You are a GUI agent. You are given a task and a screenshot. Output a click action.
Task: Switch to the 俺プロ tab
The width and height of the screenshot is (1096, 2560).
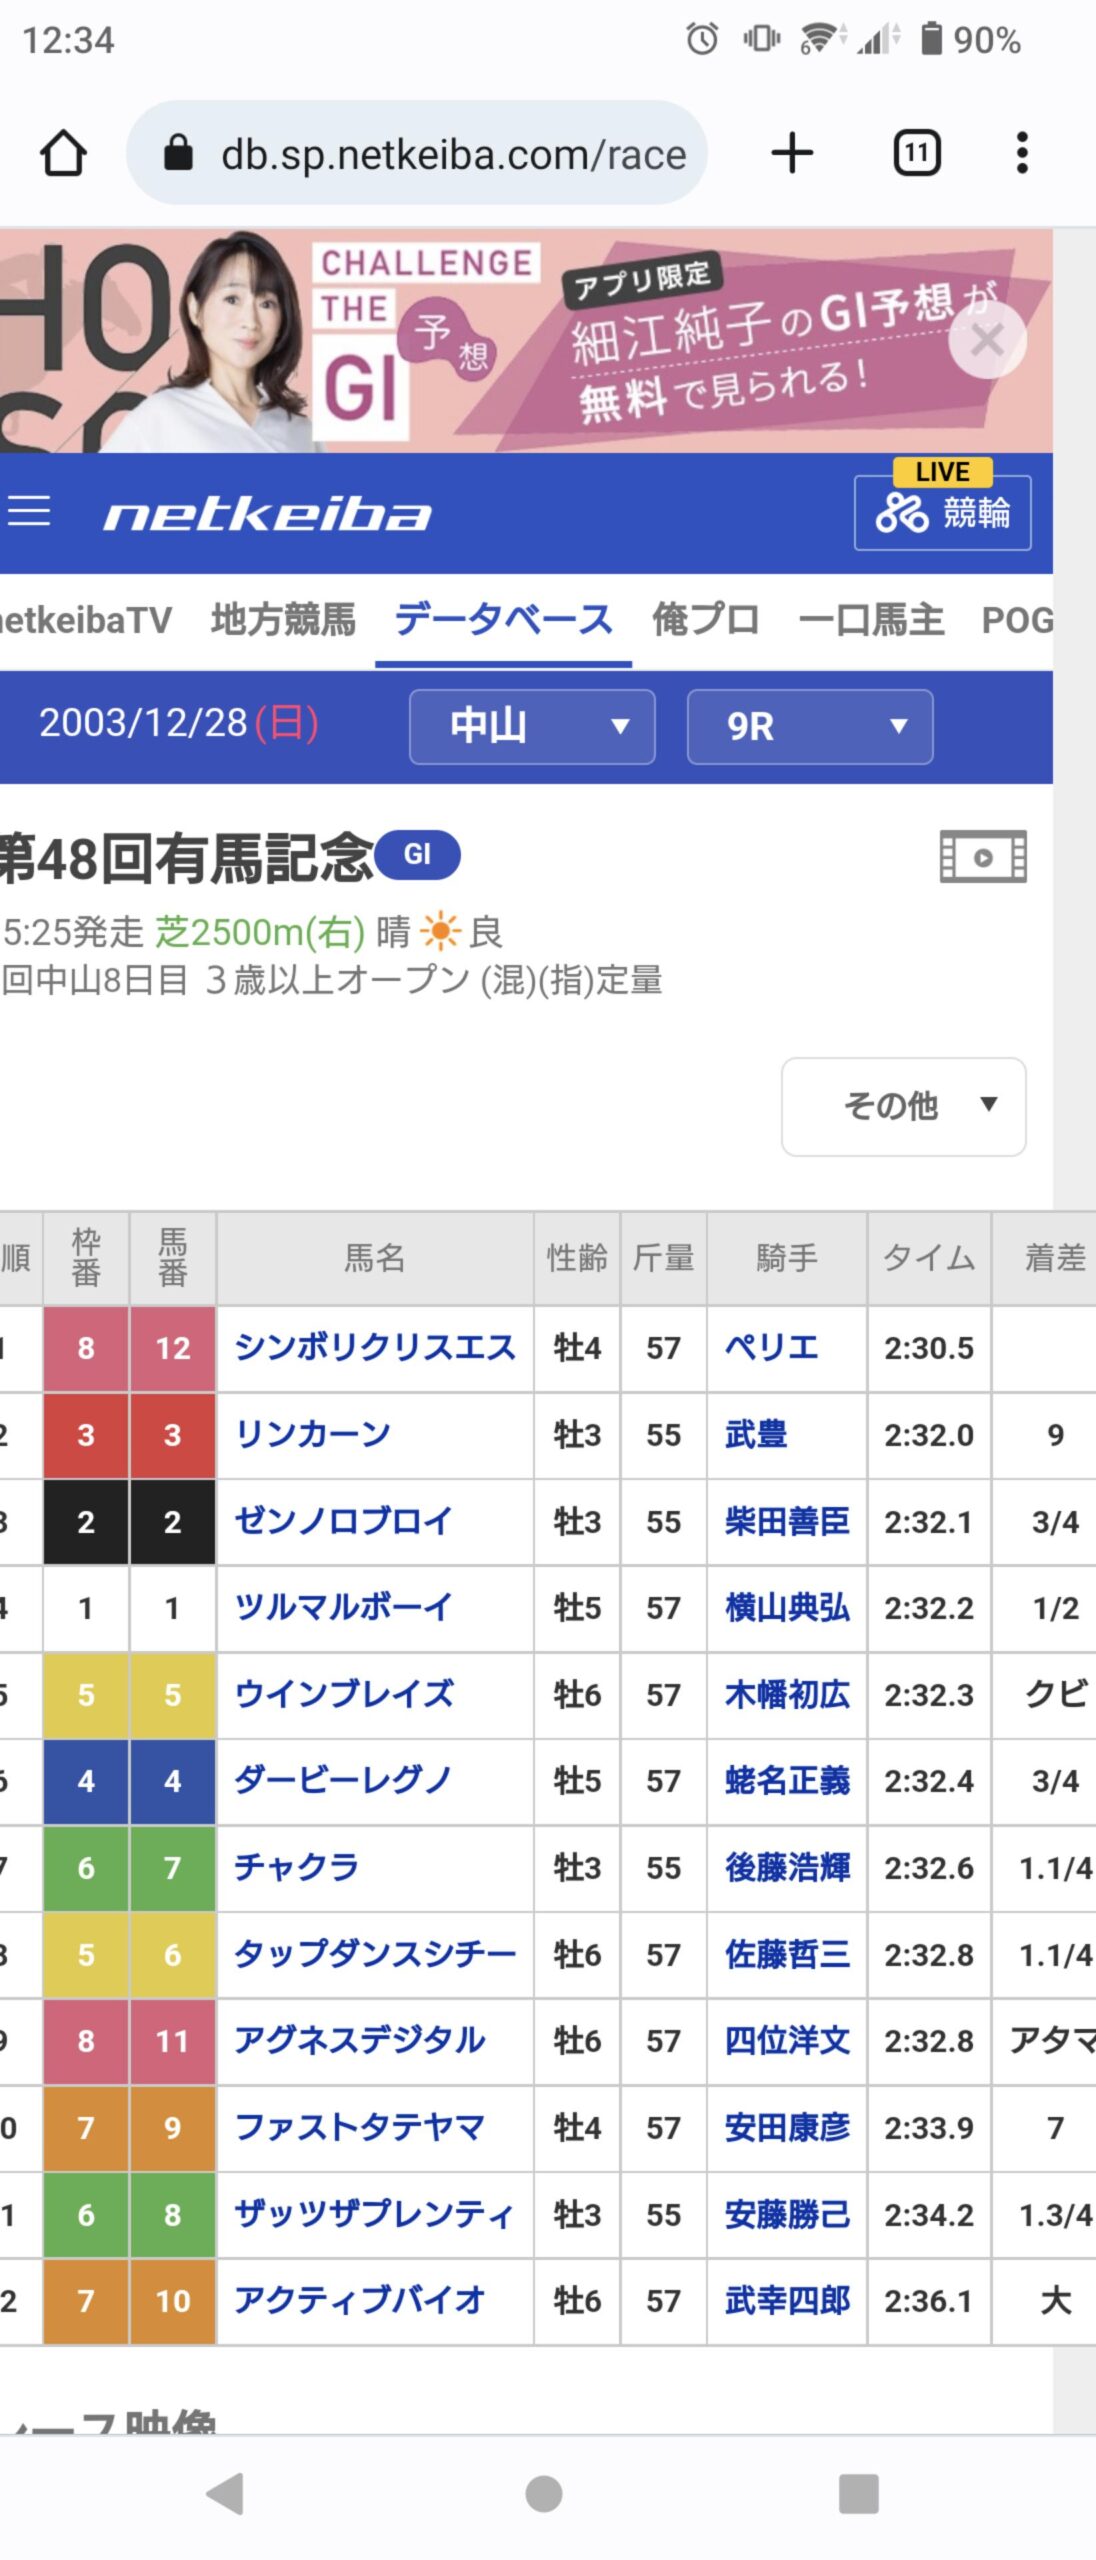(705, 620)
